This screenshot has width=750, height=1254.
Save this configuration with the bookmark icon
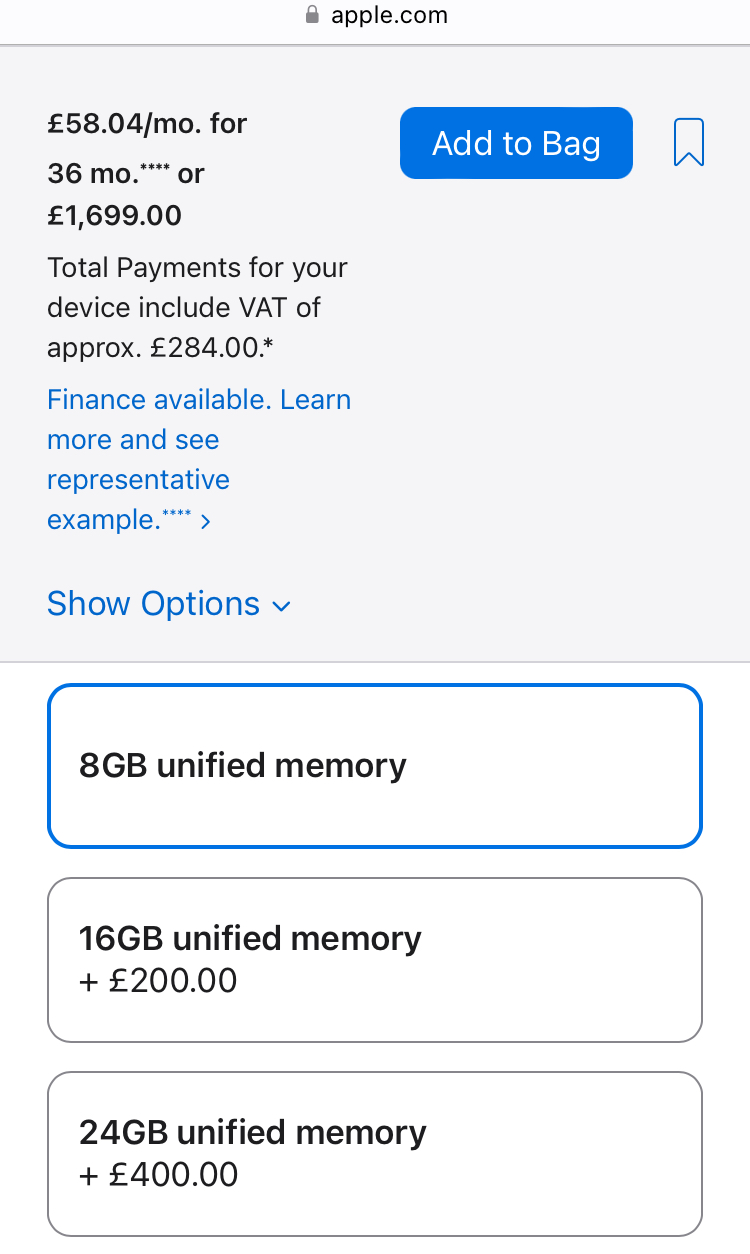[x=689, y=143]
